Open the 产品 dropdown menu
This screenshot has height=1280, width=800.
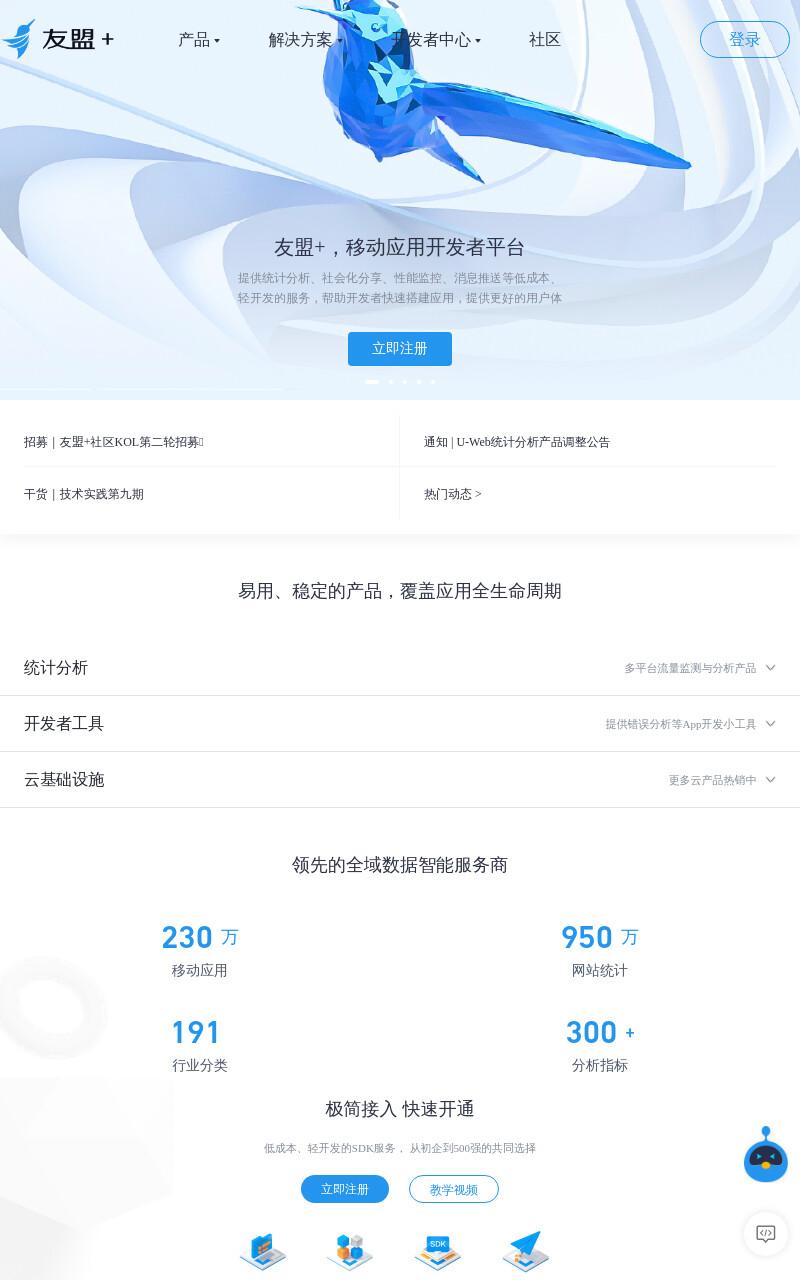coord(199,40)
